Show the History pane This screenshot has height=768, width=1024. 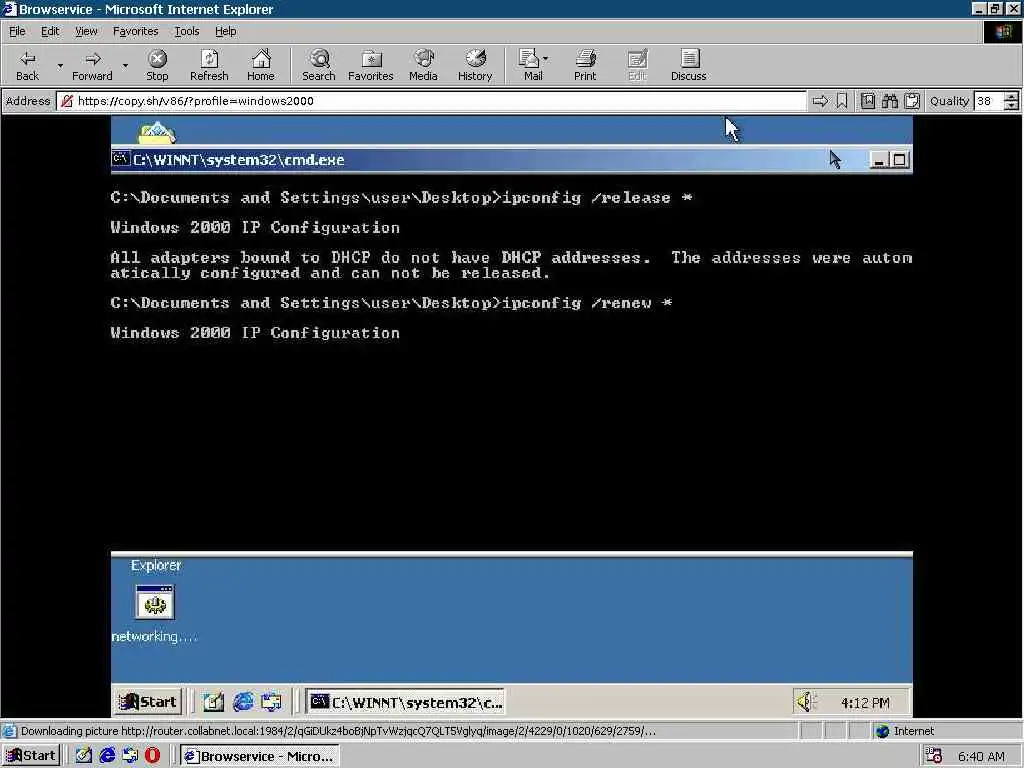click(x=475, y=65)
